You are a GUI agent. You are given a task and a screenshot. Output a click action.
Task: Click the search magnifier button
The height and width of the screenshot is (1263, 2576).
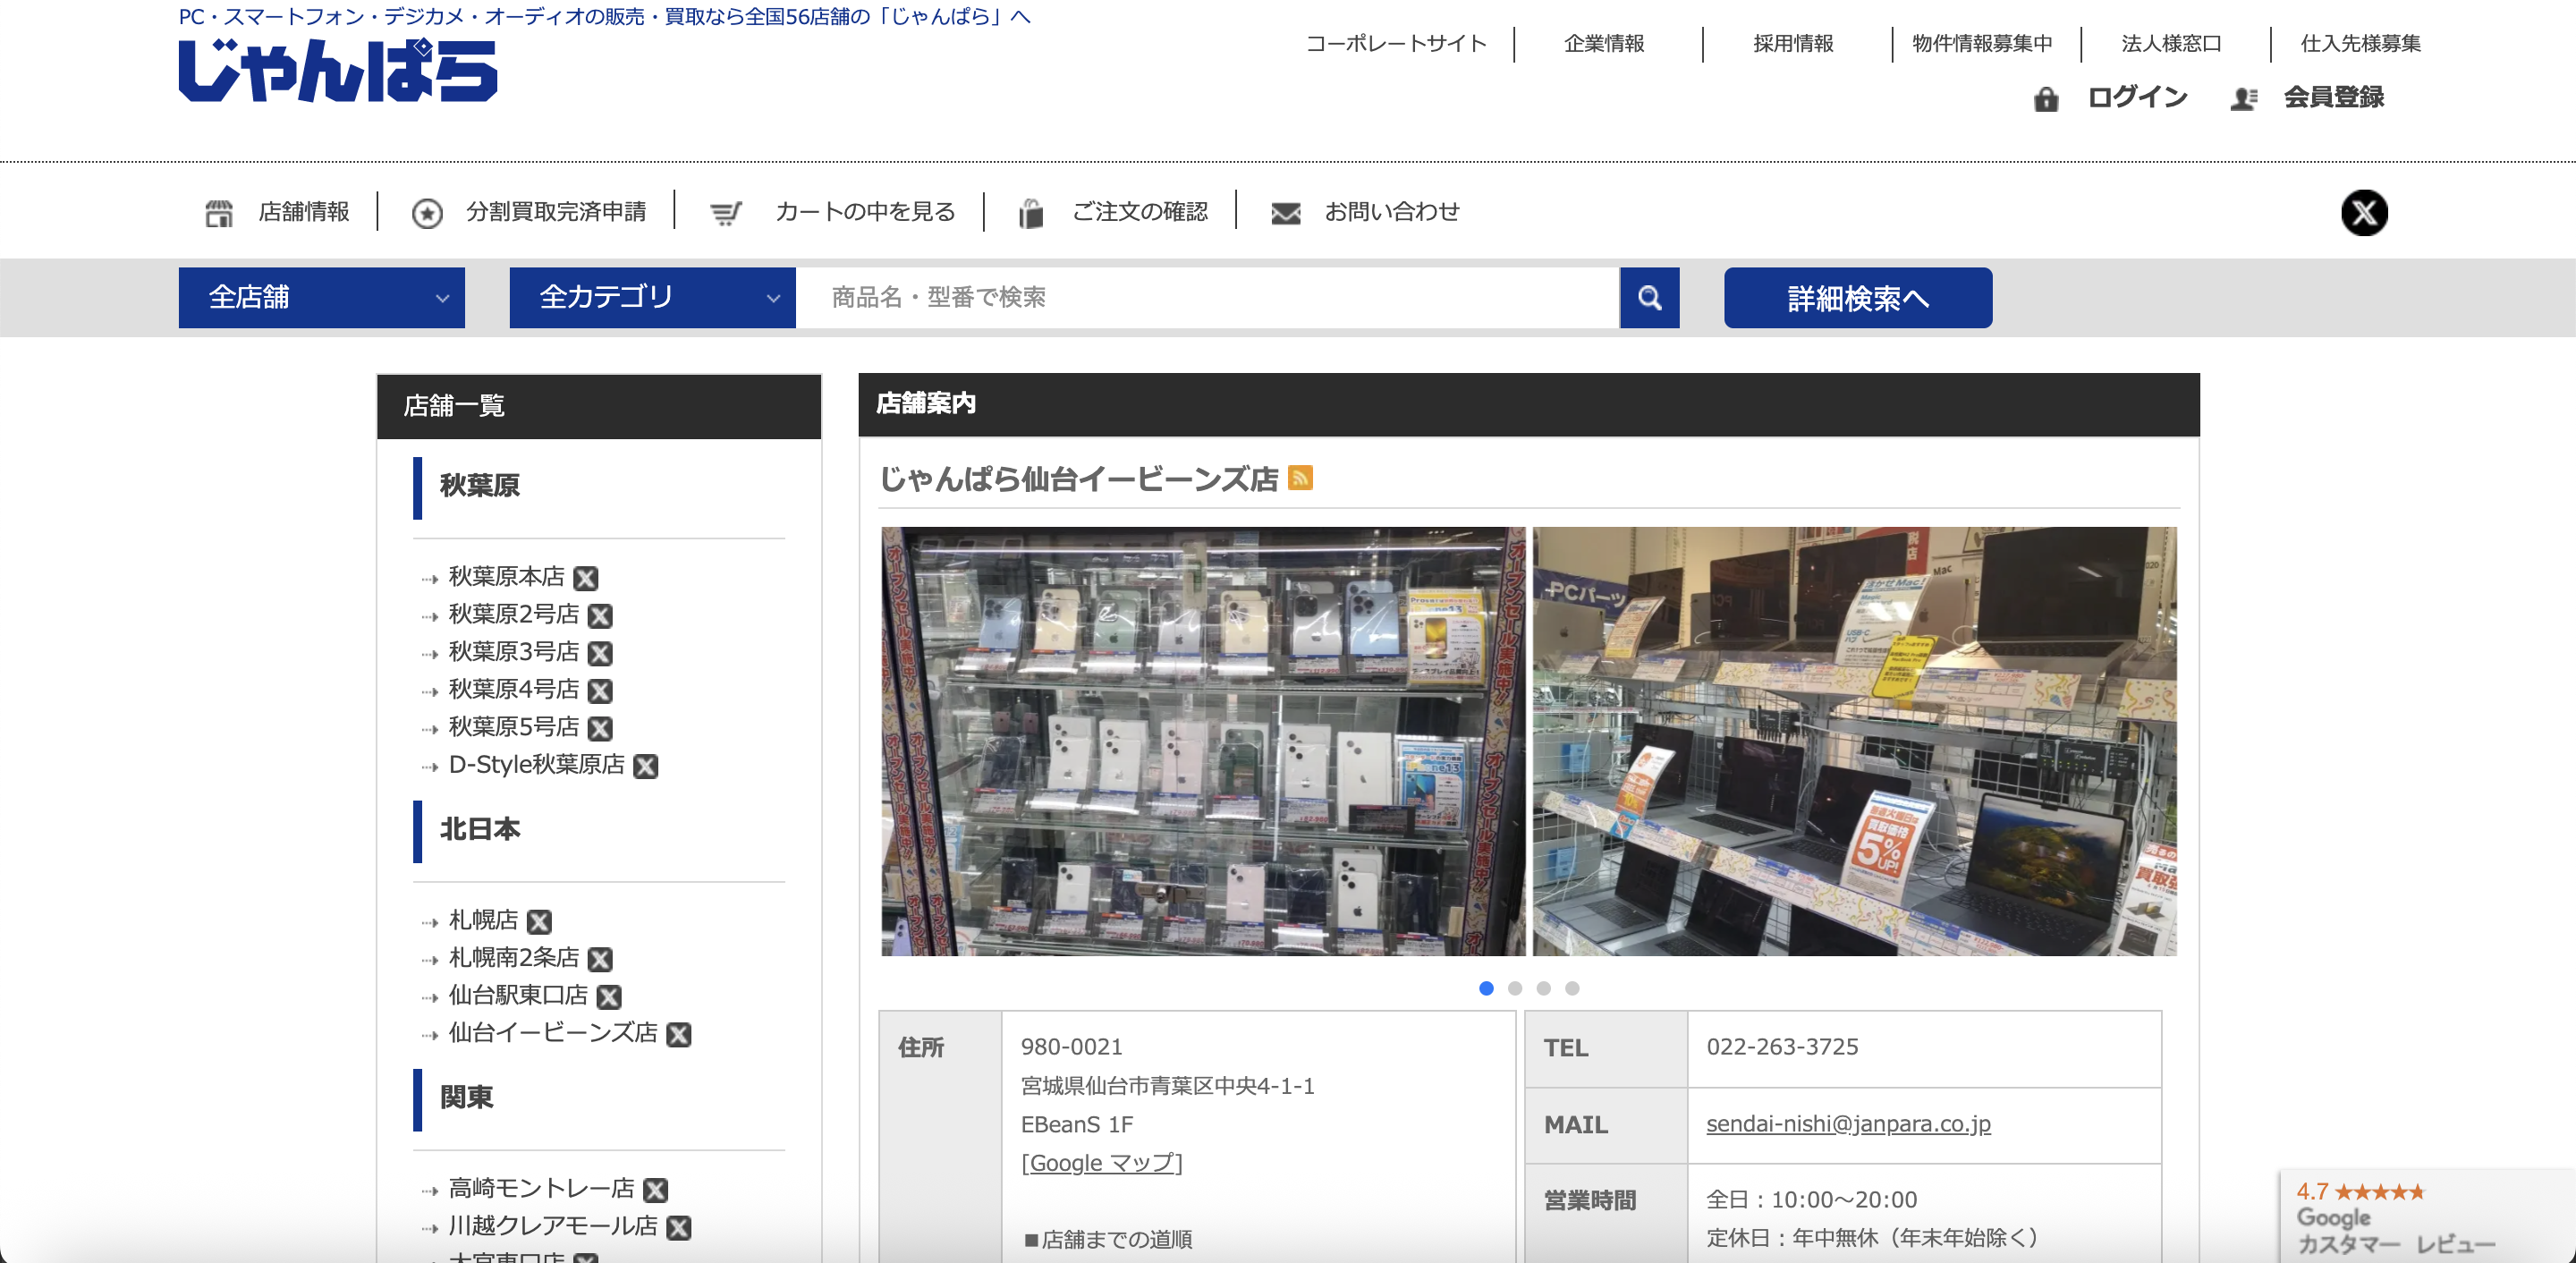click(x=1649, y=297)
